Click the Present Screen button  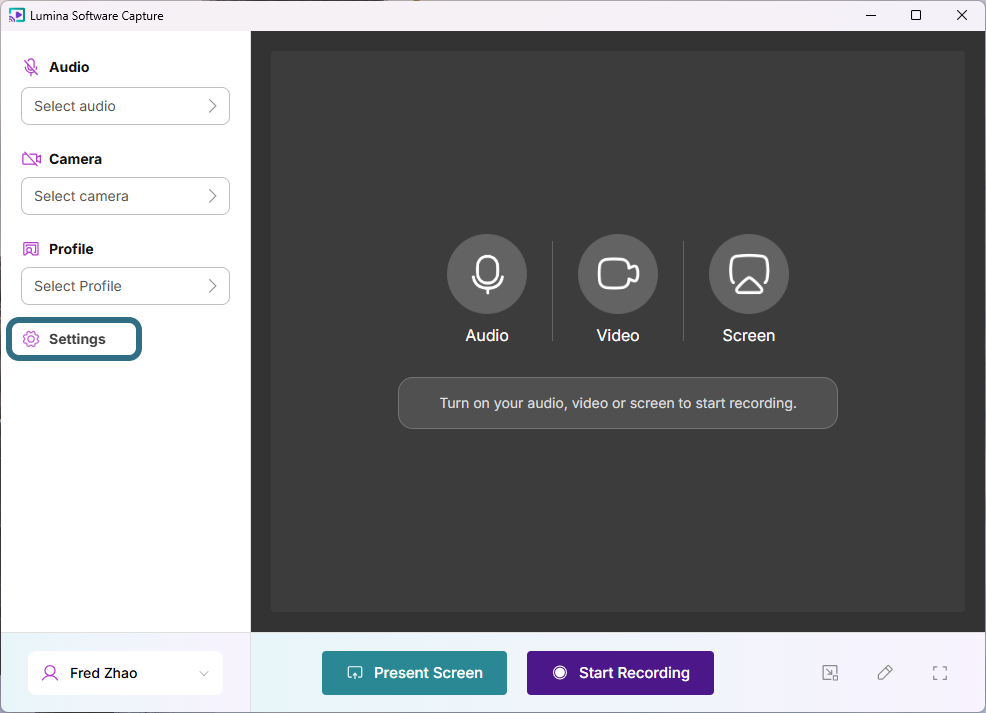tap(414, 673)
